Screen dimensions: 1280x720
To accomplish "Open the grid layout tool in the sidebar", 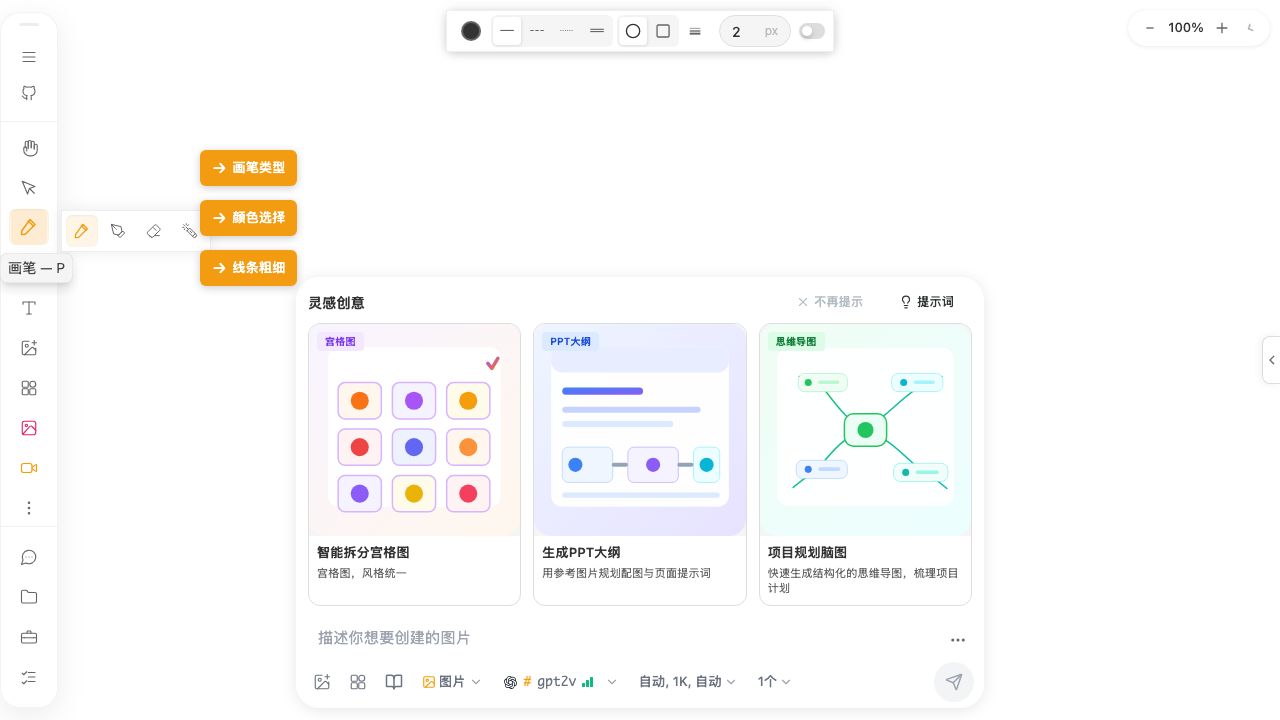I will point(29,388).
